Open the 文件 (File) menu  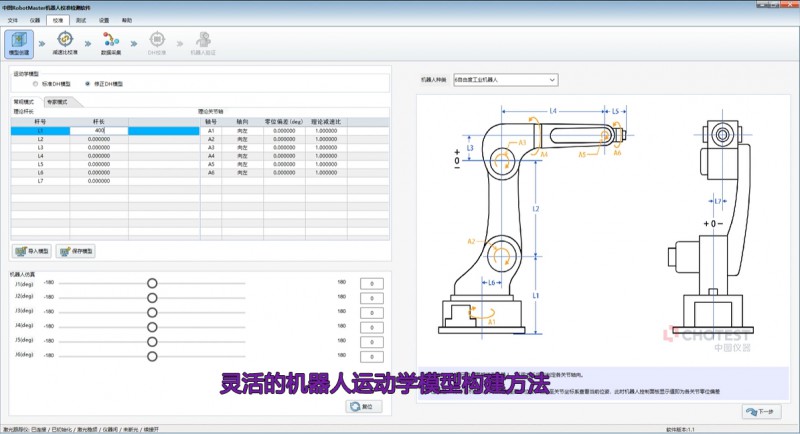point(12,19)
